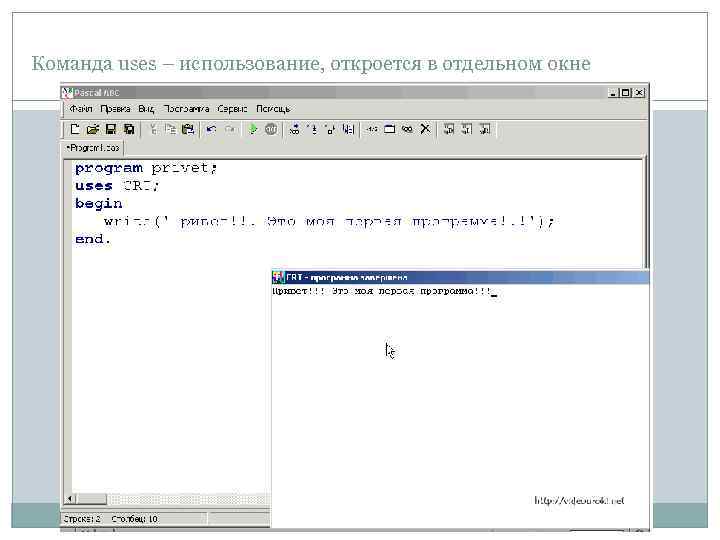Minimize the Pascal ABC window
Image resolution: width=720 pixels, height=540 pixels.
point(613,93)
